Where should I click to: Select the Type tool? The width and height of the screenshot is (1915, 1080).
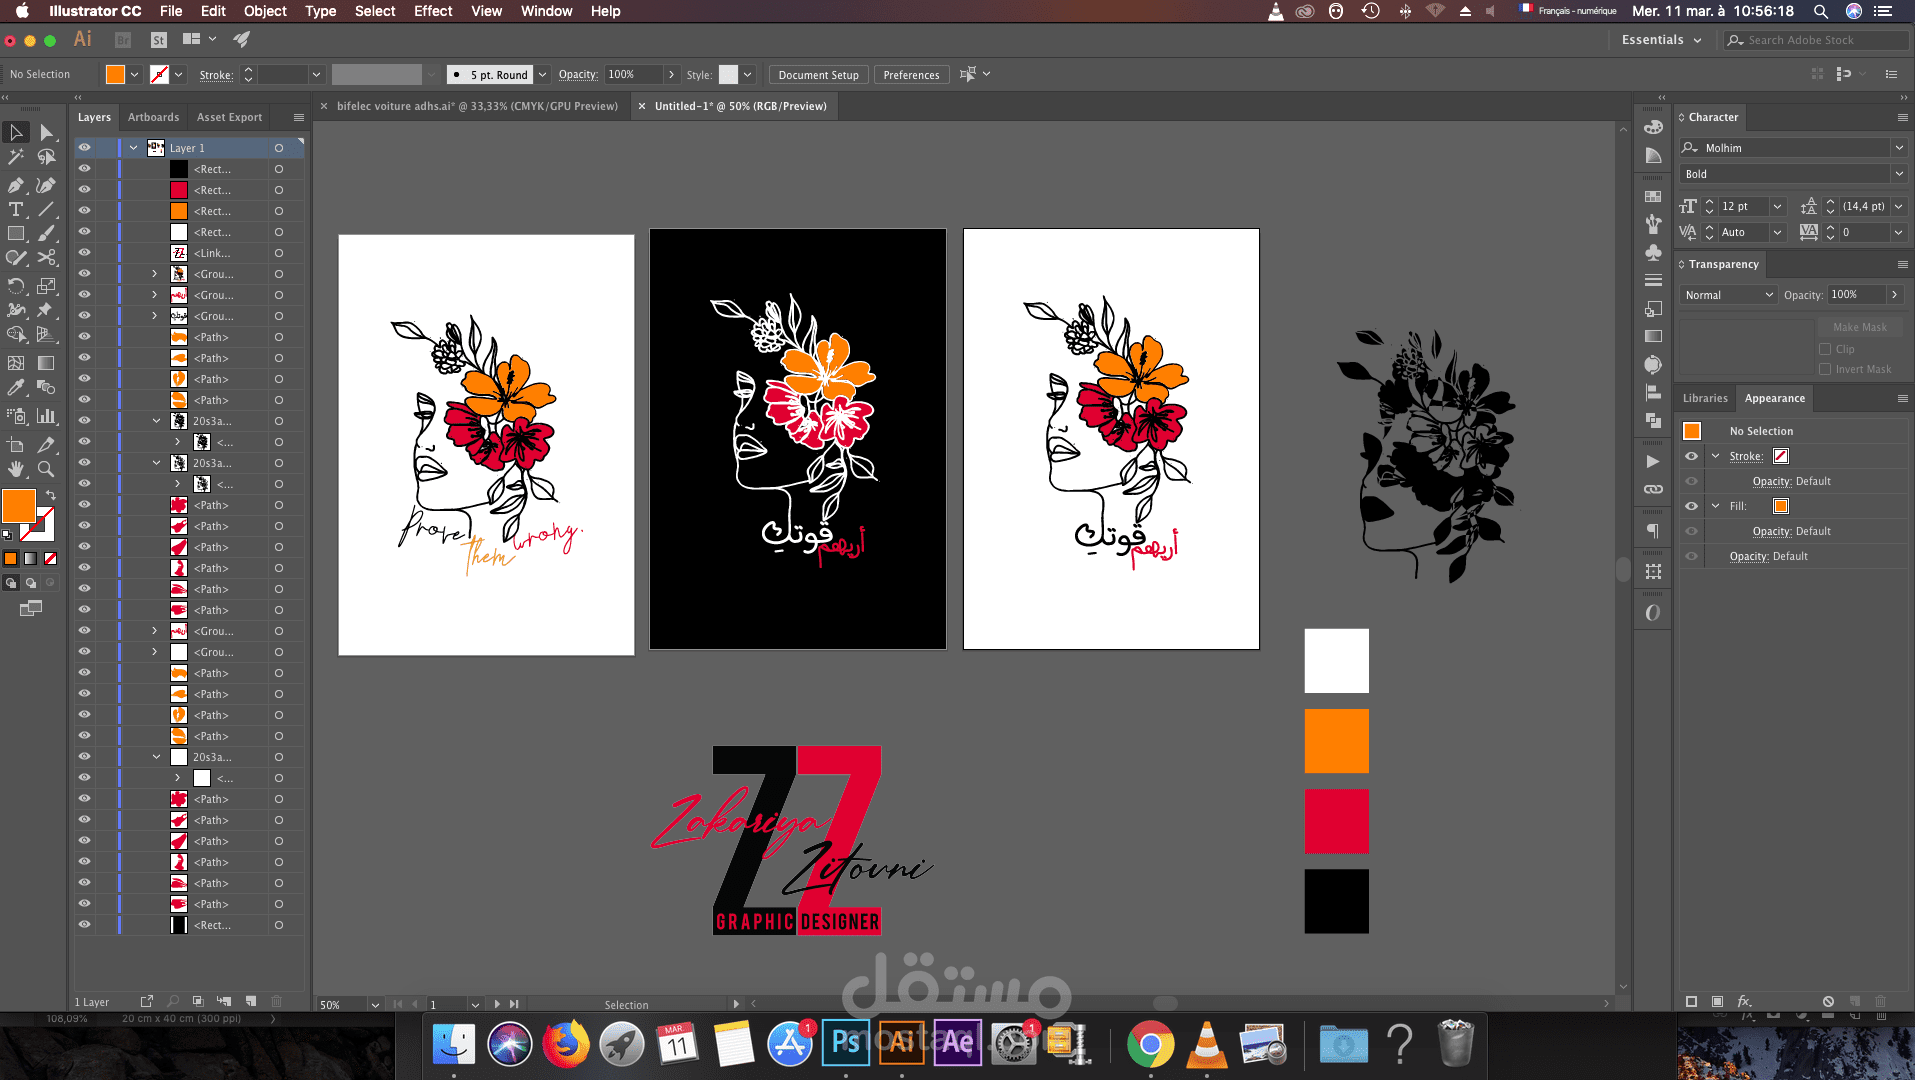[16, 209]
